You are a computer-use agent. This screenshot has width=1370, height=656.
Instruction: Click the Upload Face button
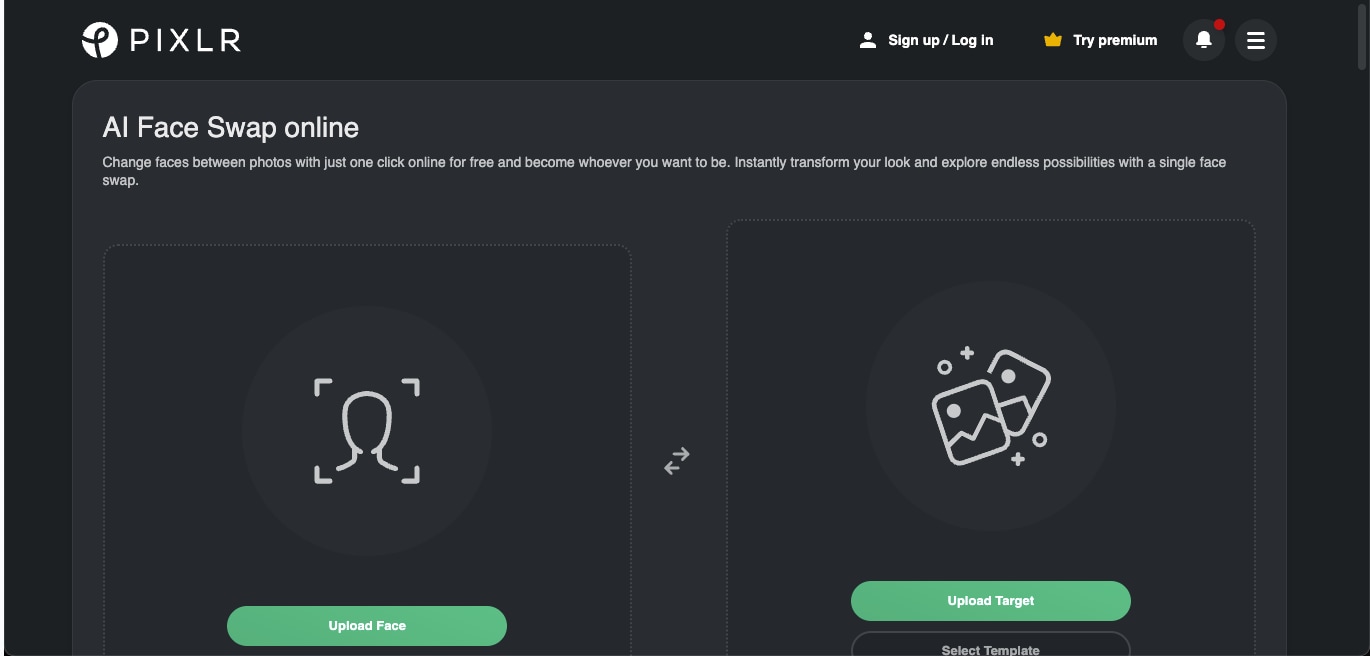[367, 626]
